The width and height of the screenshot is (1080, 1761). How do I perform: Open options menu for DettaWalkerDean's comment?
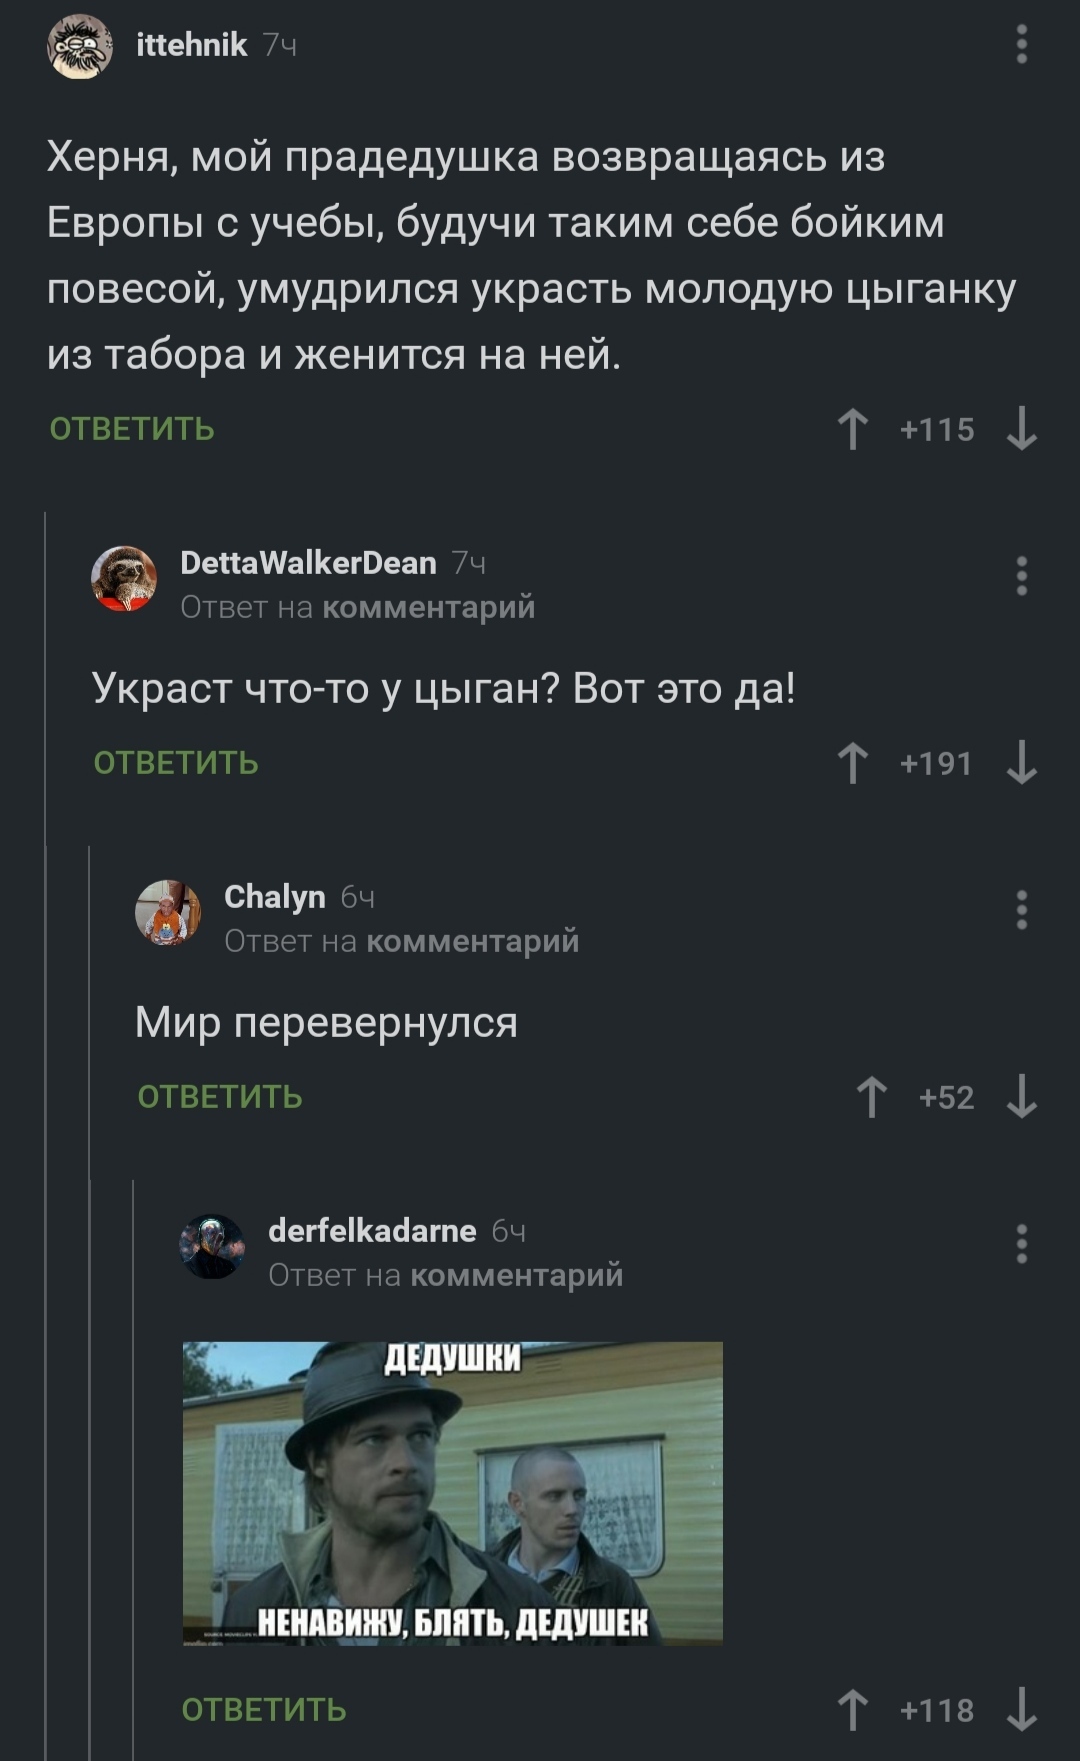tap(1021, 576)
